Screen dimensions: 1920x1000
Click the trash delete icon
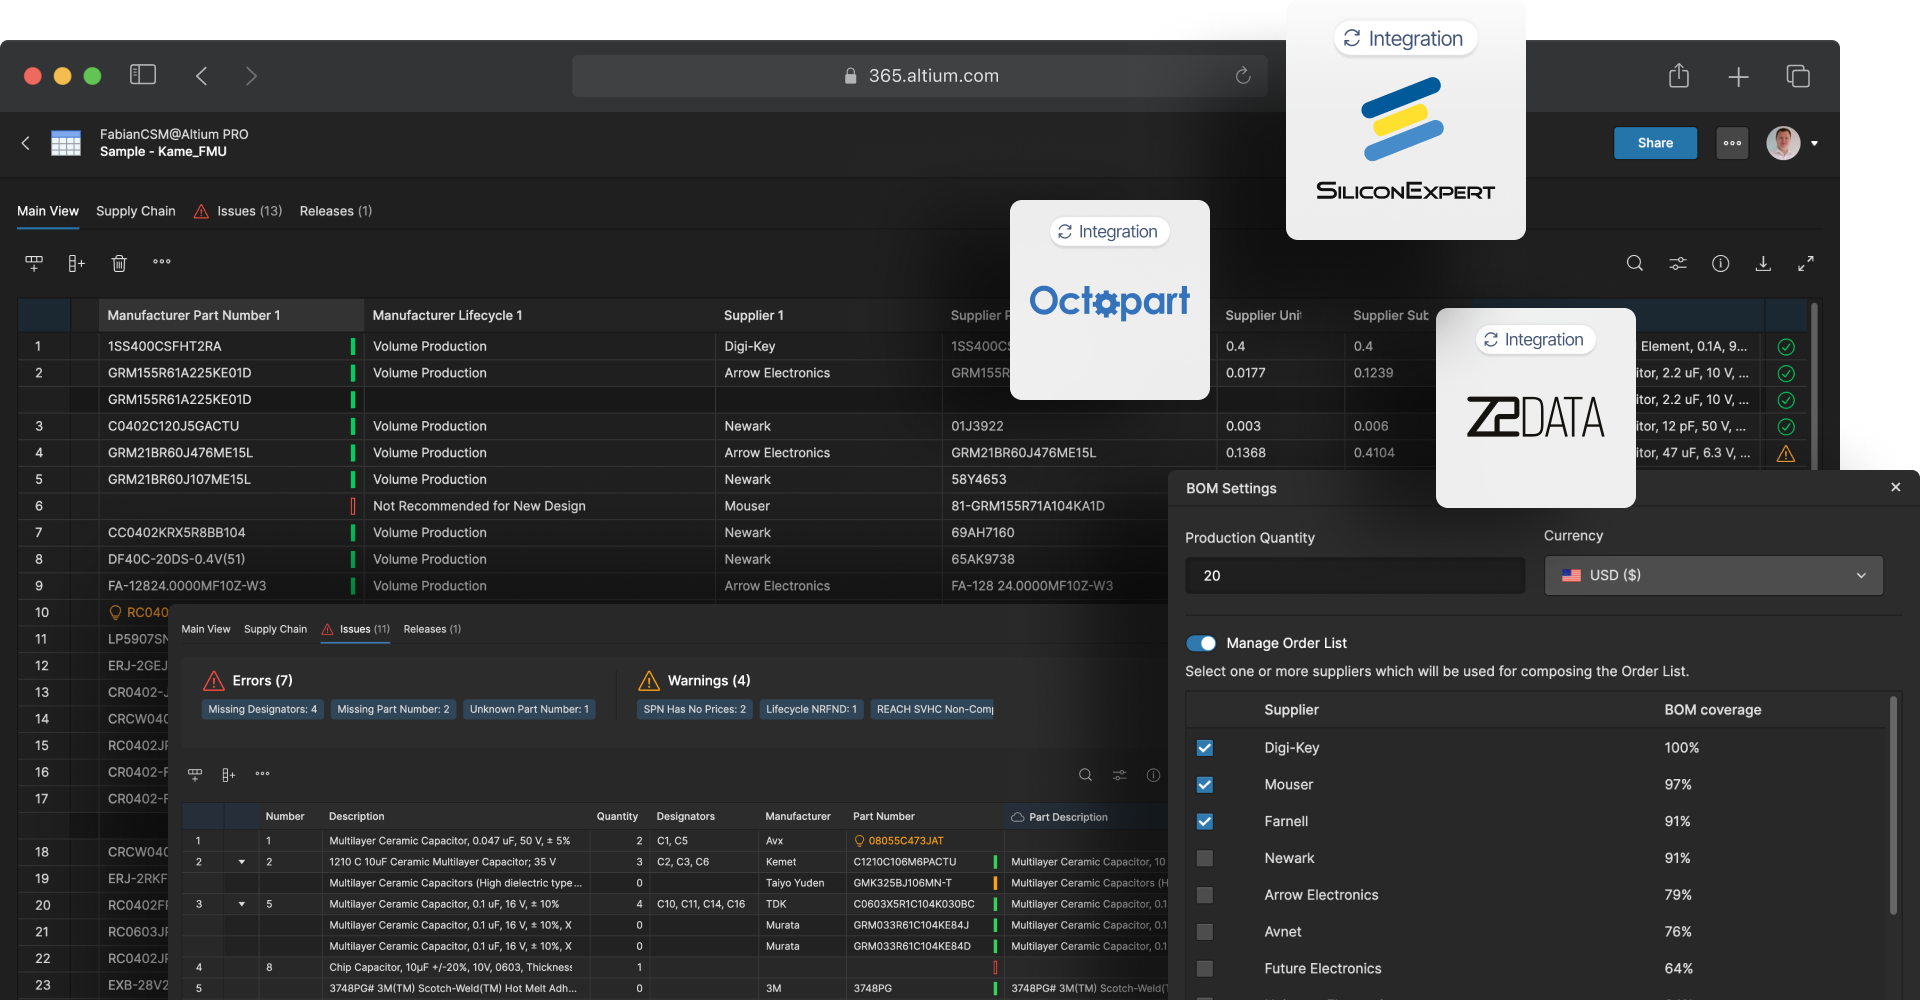(x=119, y=263)
